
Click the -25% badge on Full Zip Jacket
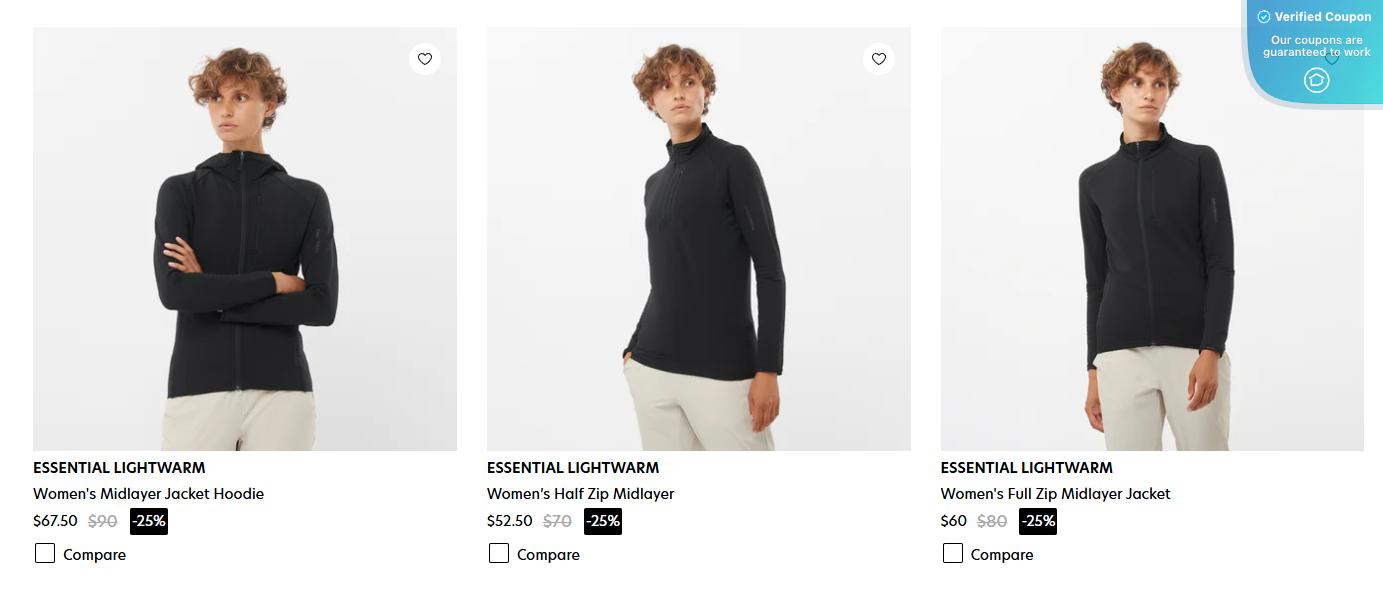click(x=1037, y=521)
